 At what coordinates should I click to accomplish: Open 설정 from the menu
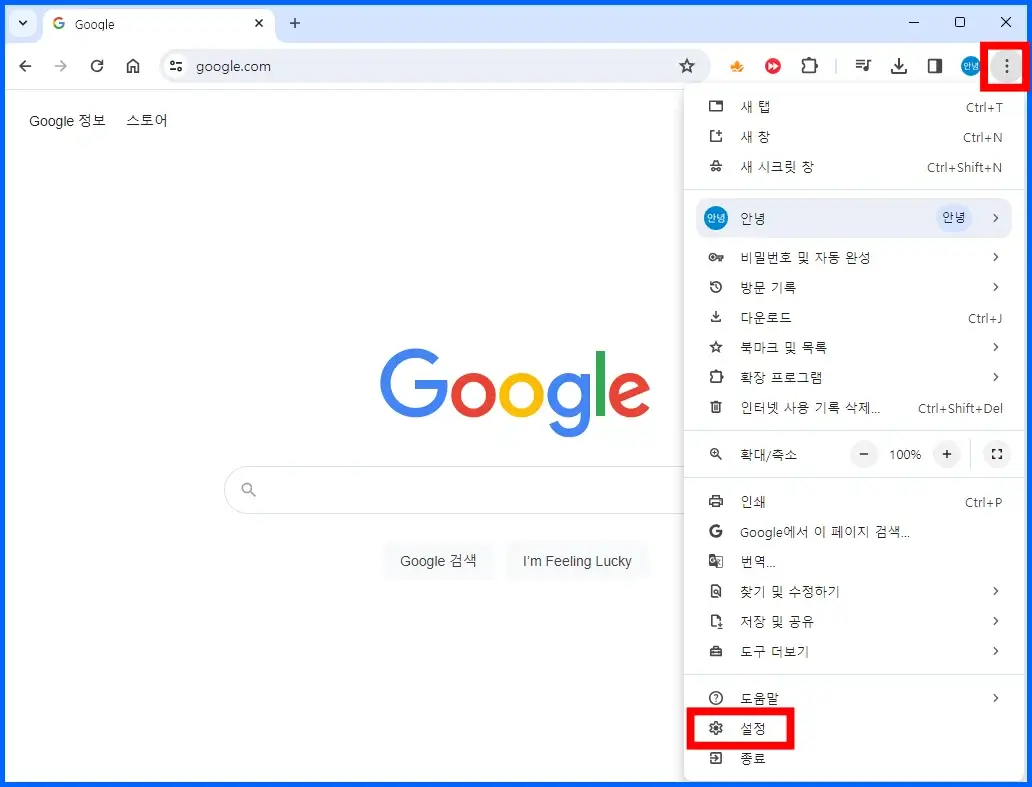tap(854, 728)
